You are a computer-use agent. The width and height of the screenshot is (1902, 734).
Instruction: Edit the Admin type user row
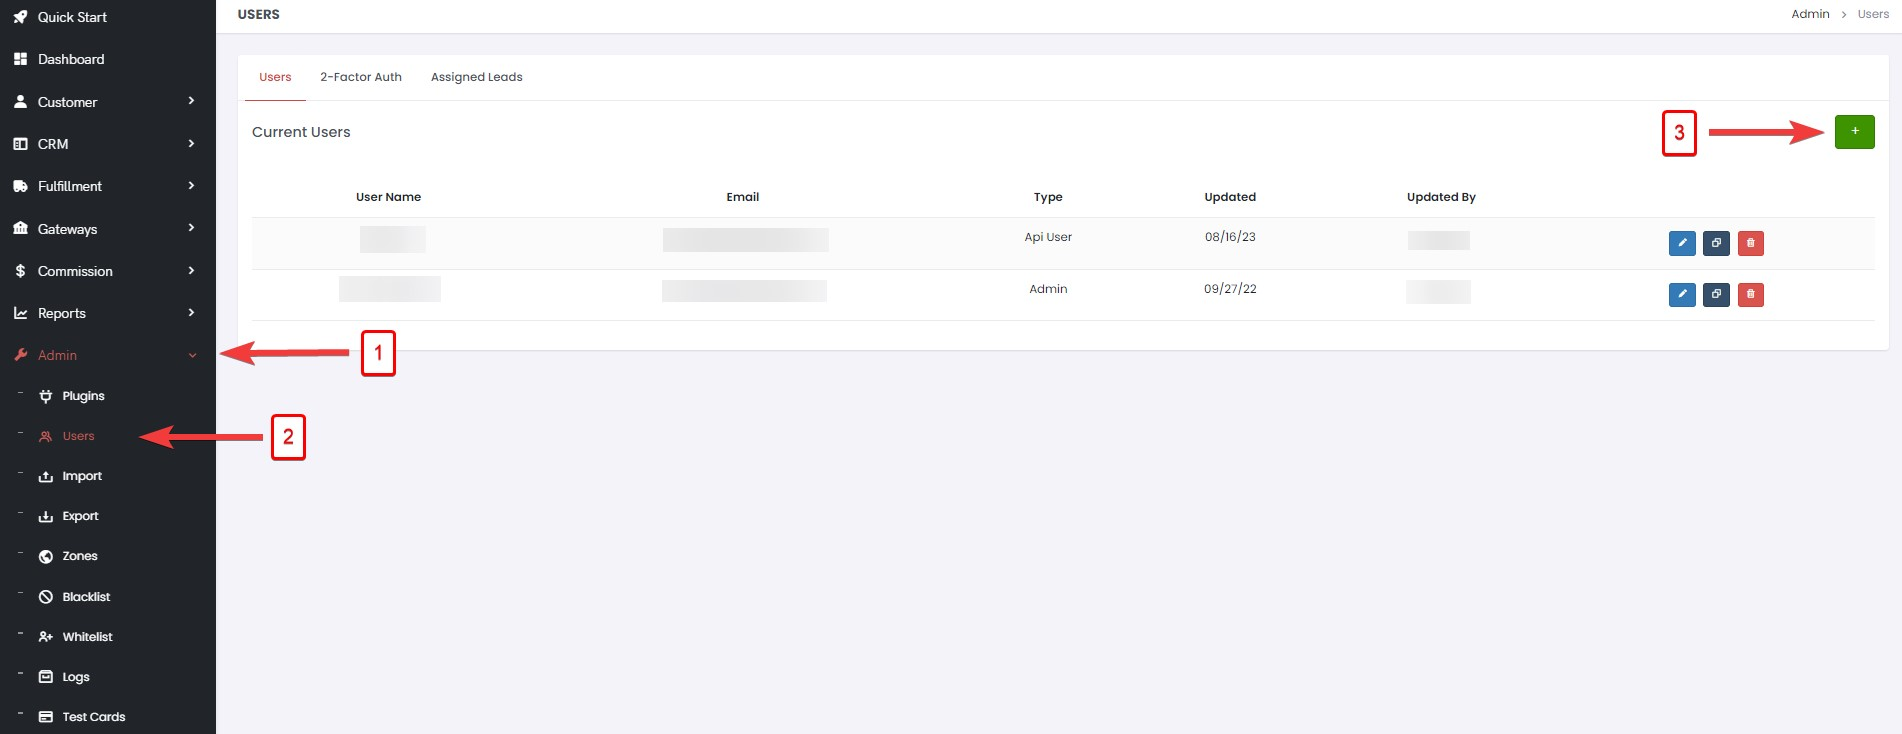pyautogui.click(x=1682, y=295)
